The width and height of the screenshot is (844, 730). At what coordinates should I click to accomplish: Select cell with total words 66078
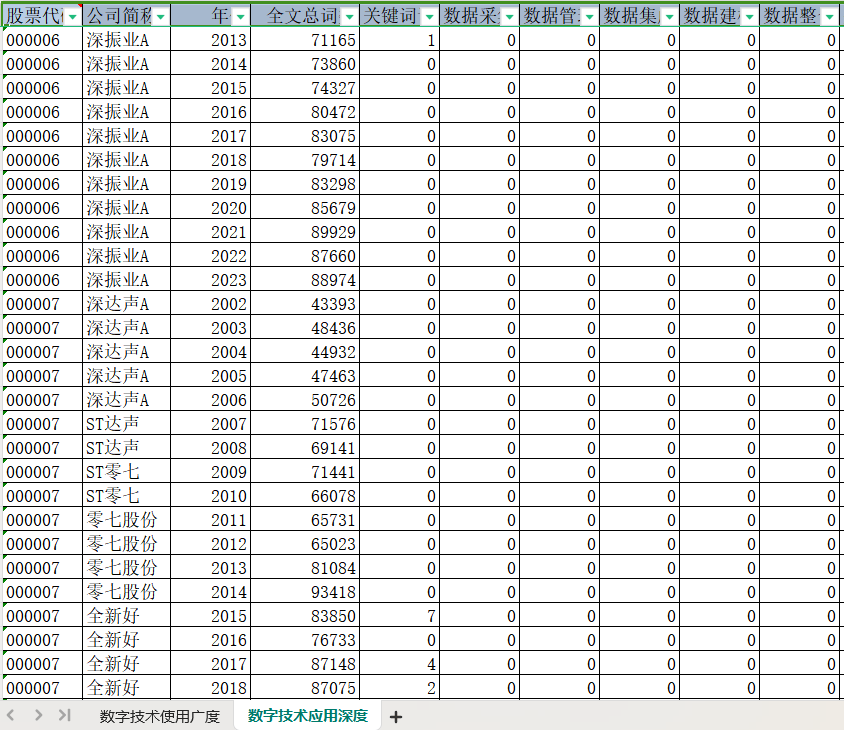point(305,495)
